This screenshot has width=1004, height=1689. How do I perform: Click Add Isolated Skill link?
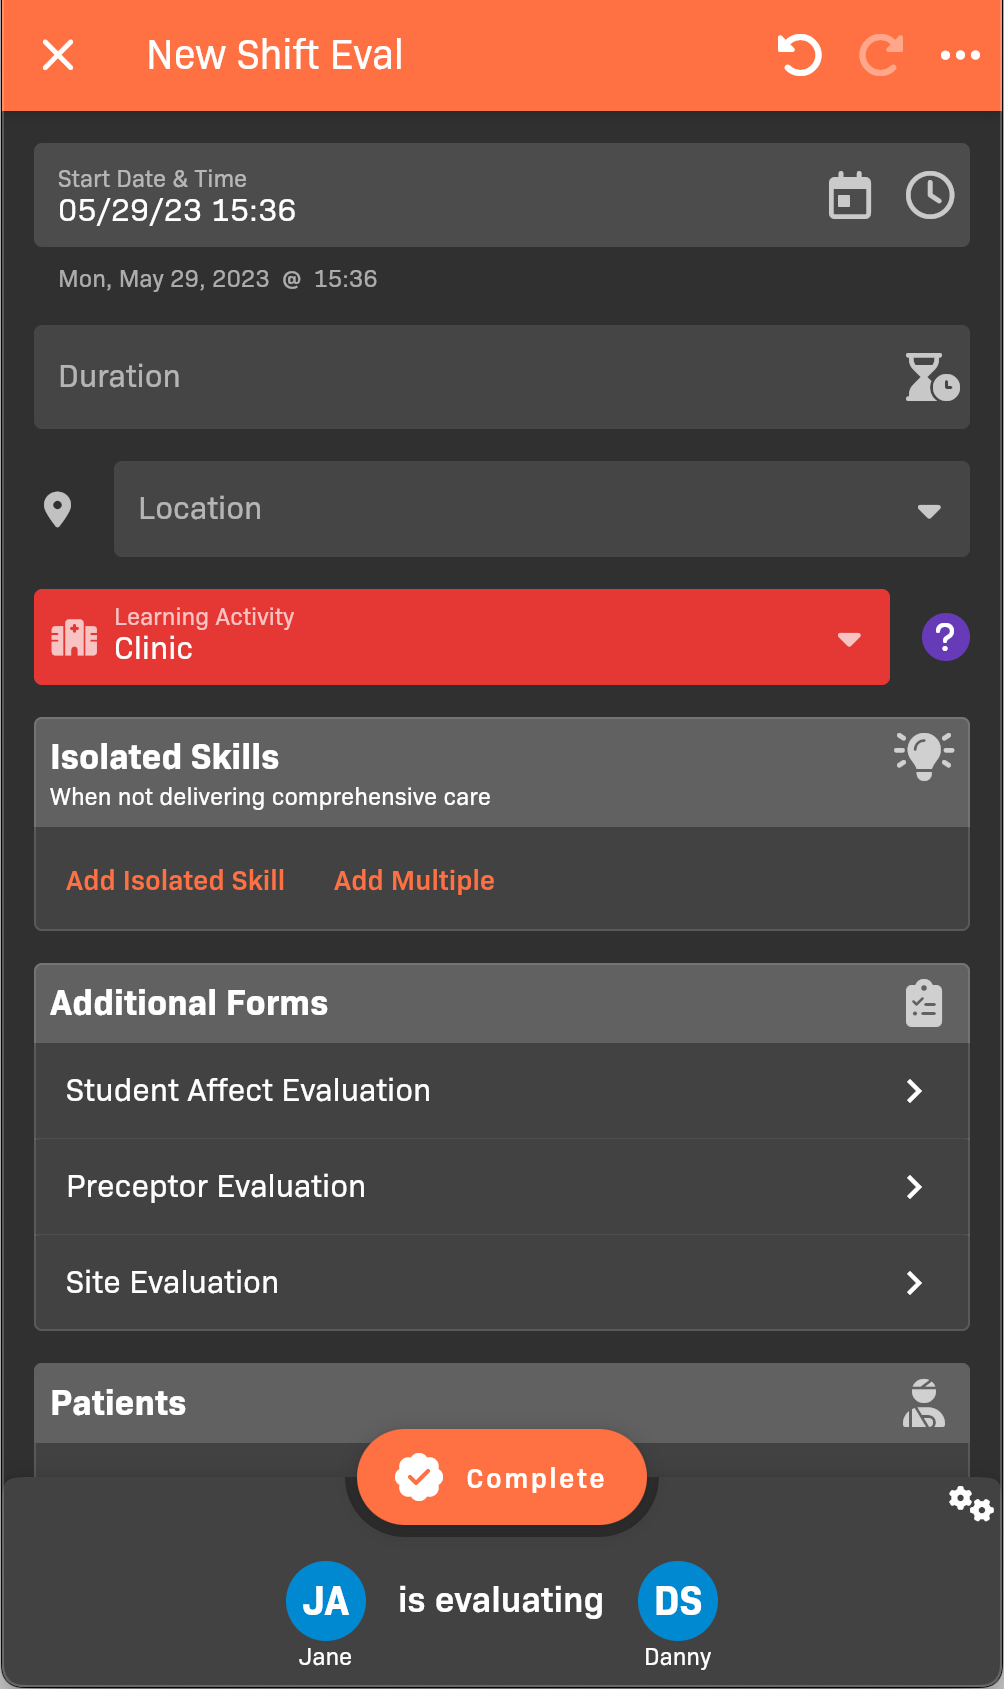(x=175, y=880)
